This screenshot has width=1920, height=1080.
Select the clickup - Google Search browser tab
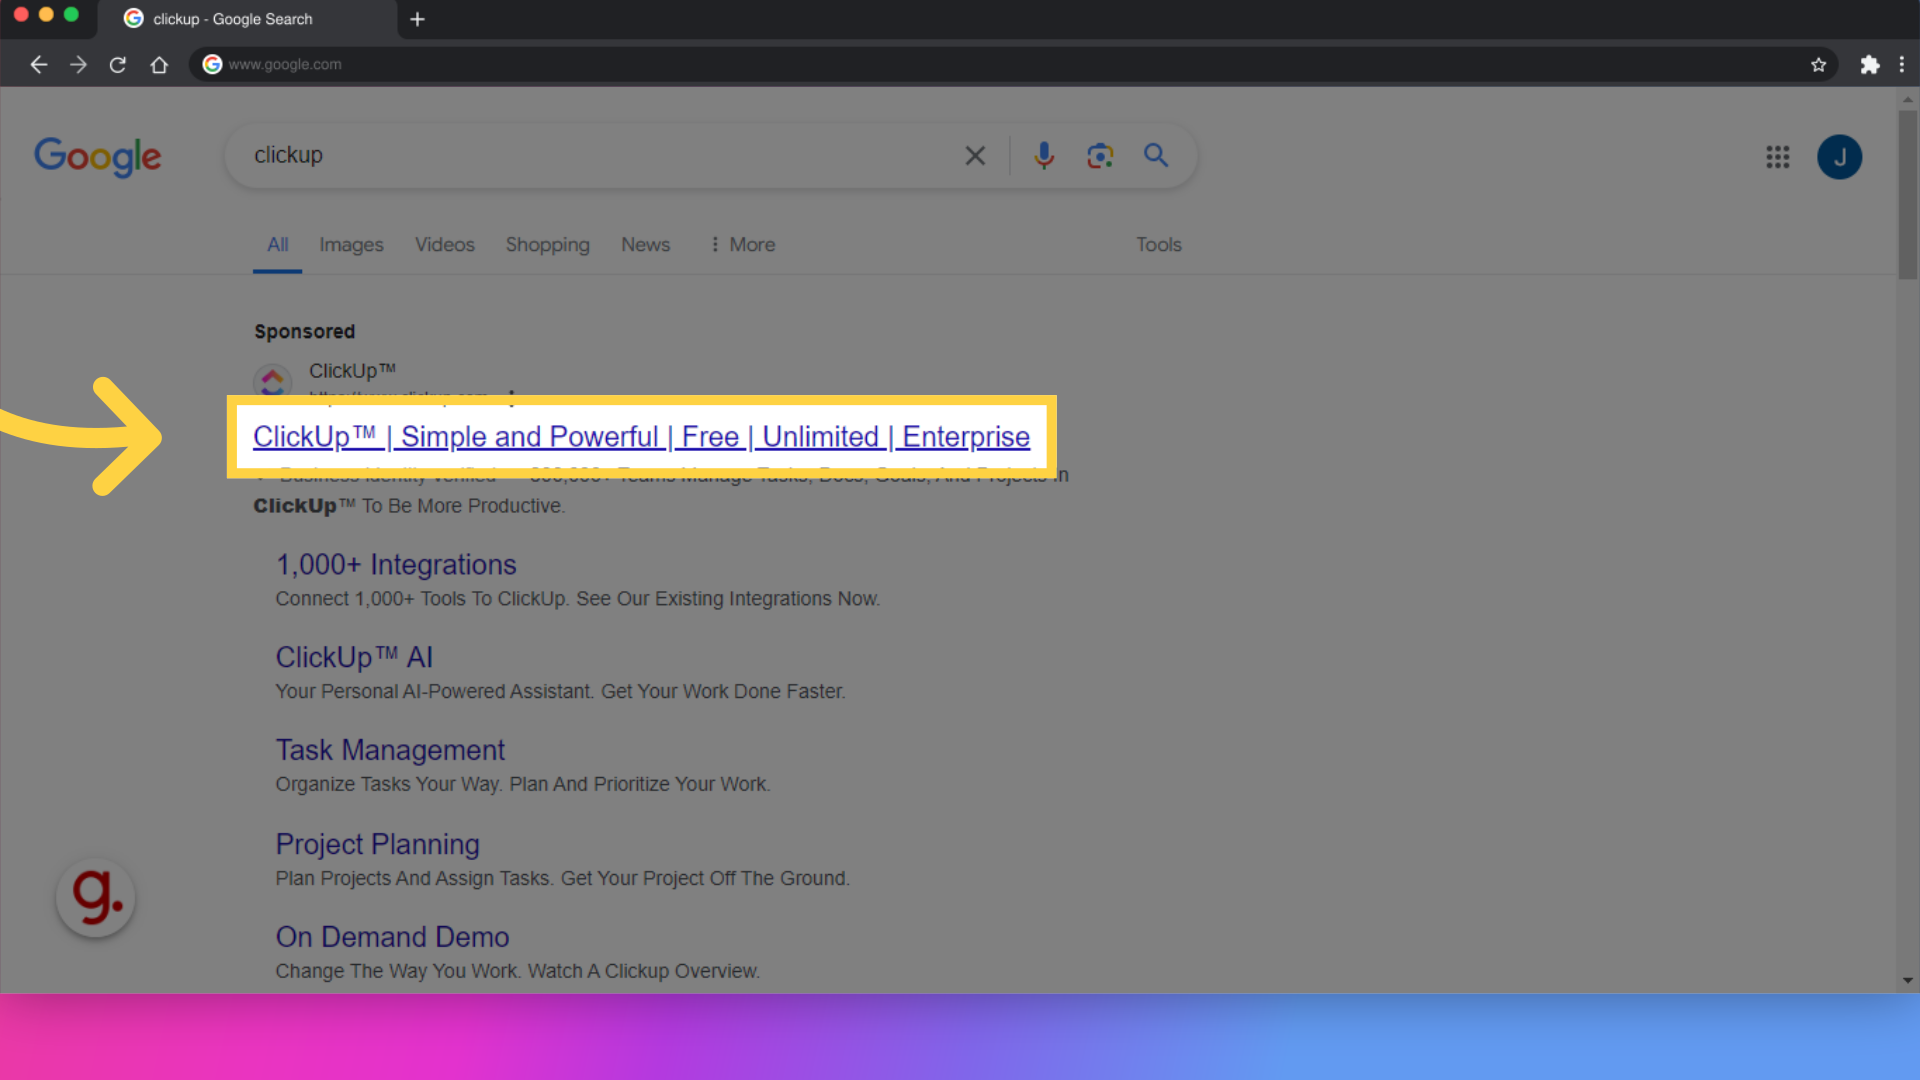pyautogui.click(x=247, y=19)
